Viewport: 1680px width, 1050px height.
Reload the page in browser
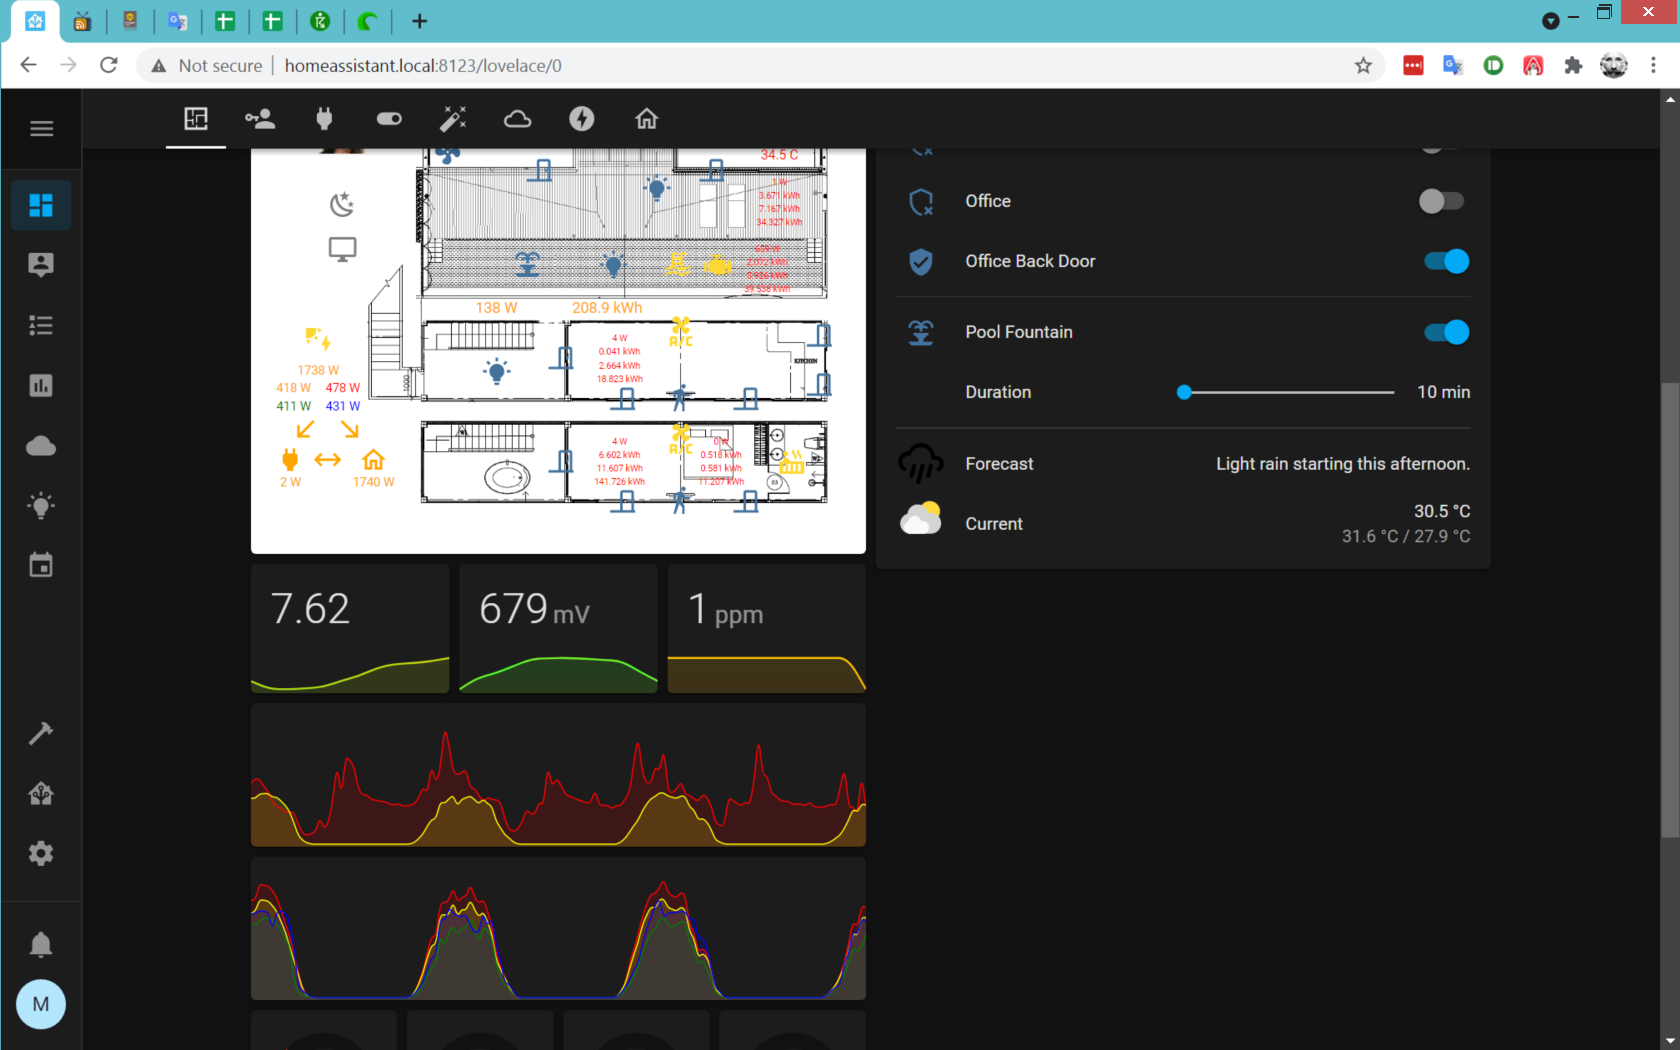coord(109,65)
